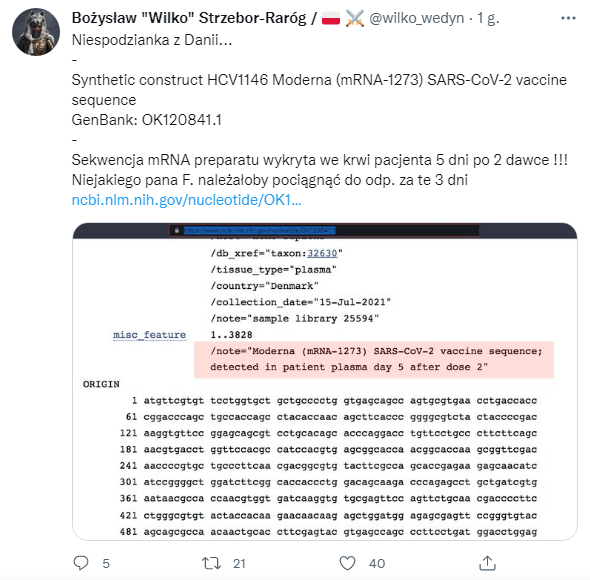This screenshot has width=590, height=580.
Task: View the 5 replies count
Action: pos(106,563)
